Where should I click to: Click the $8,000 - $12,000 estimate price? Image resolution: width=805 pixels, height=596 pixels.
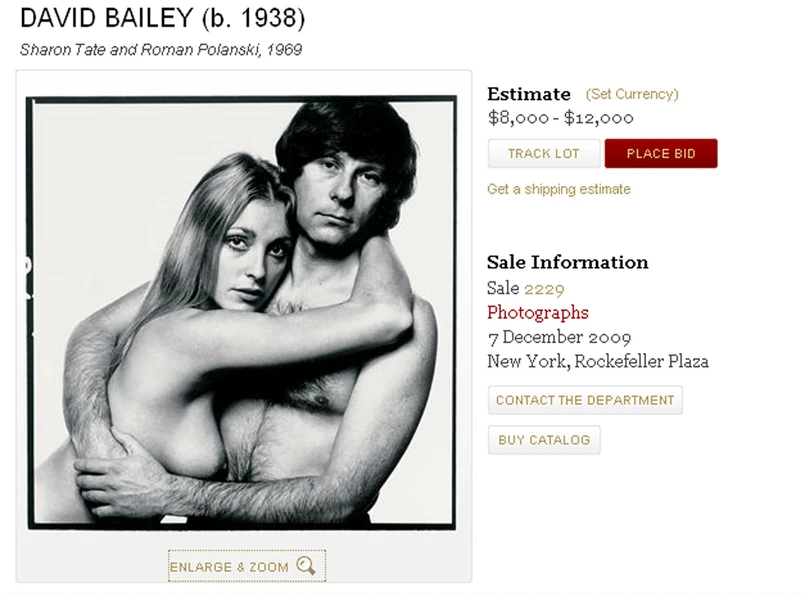pos(561,118)
